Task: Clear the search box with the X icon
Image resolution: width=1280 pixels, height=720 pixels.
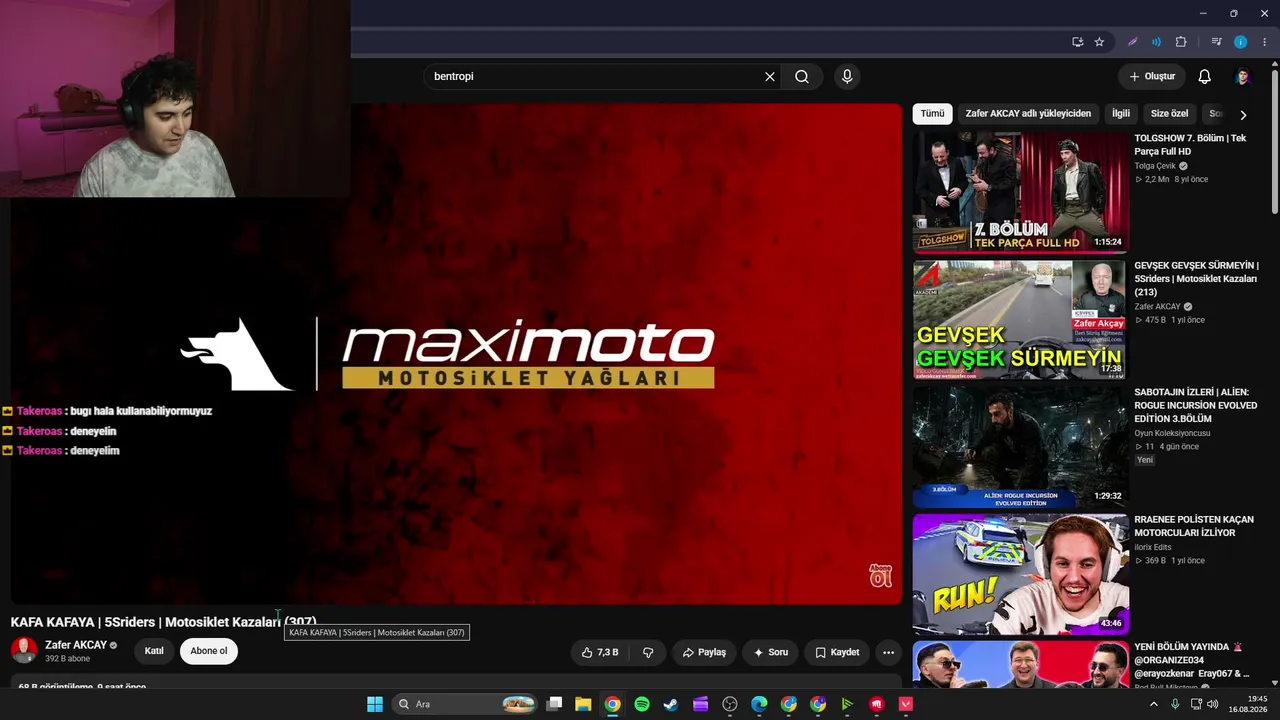Action: pyautogui.click(x=770, y=77)
